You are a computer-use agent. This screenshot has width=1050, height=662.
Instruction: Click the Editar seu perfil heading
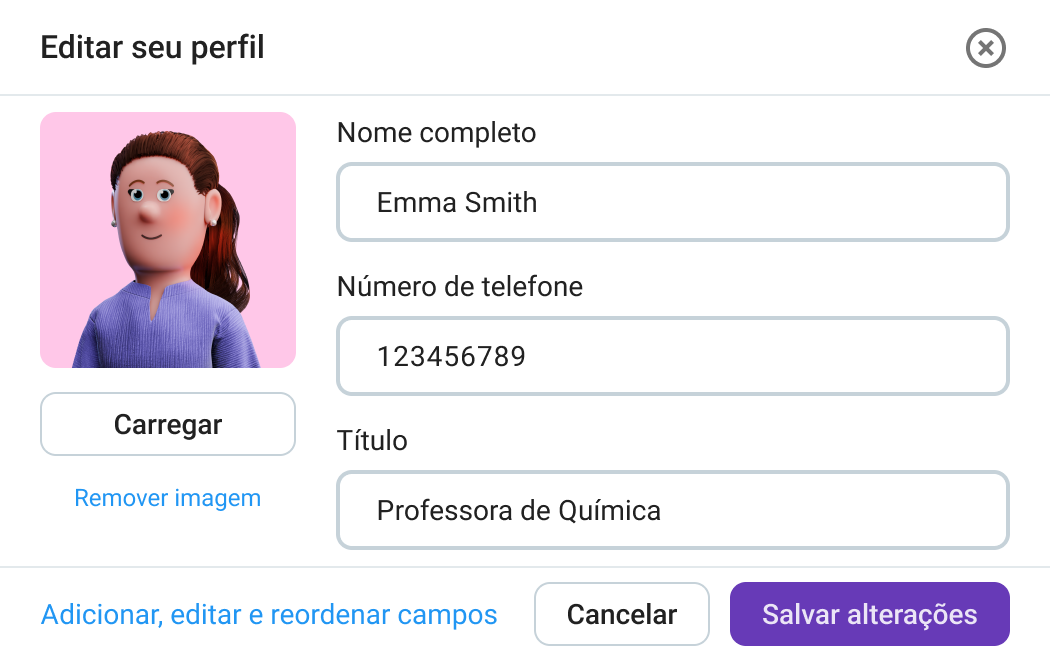click(152, 47)
